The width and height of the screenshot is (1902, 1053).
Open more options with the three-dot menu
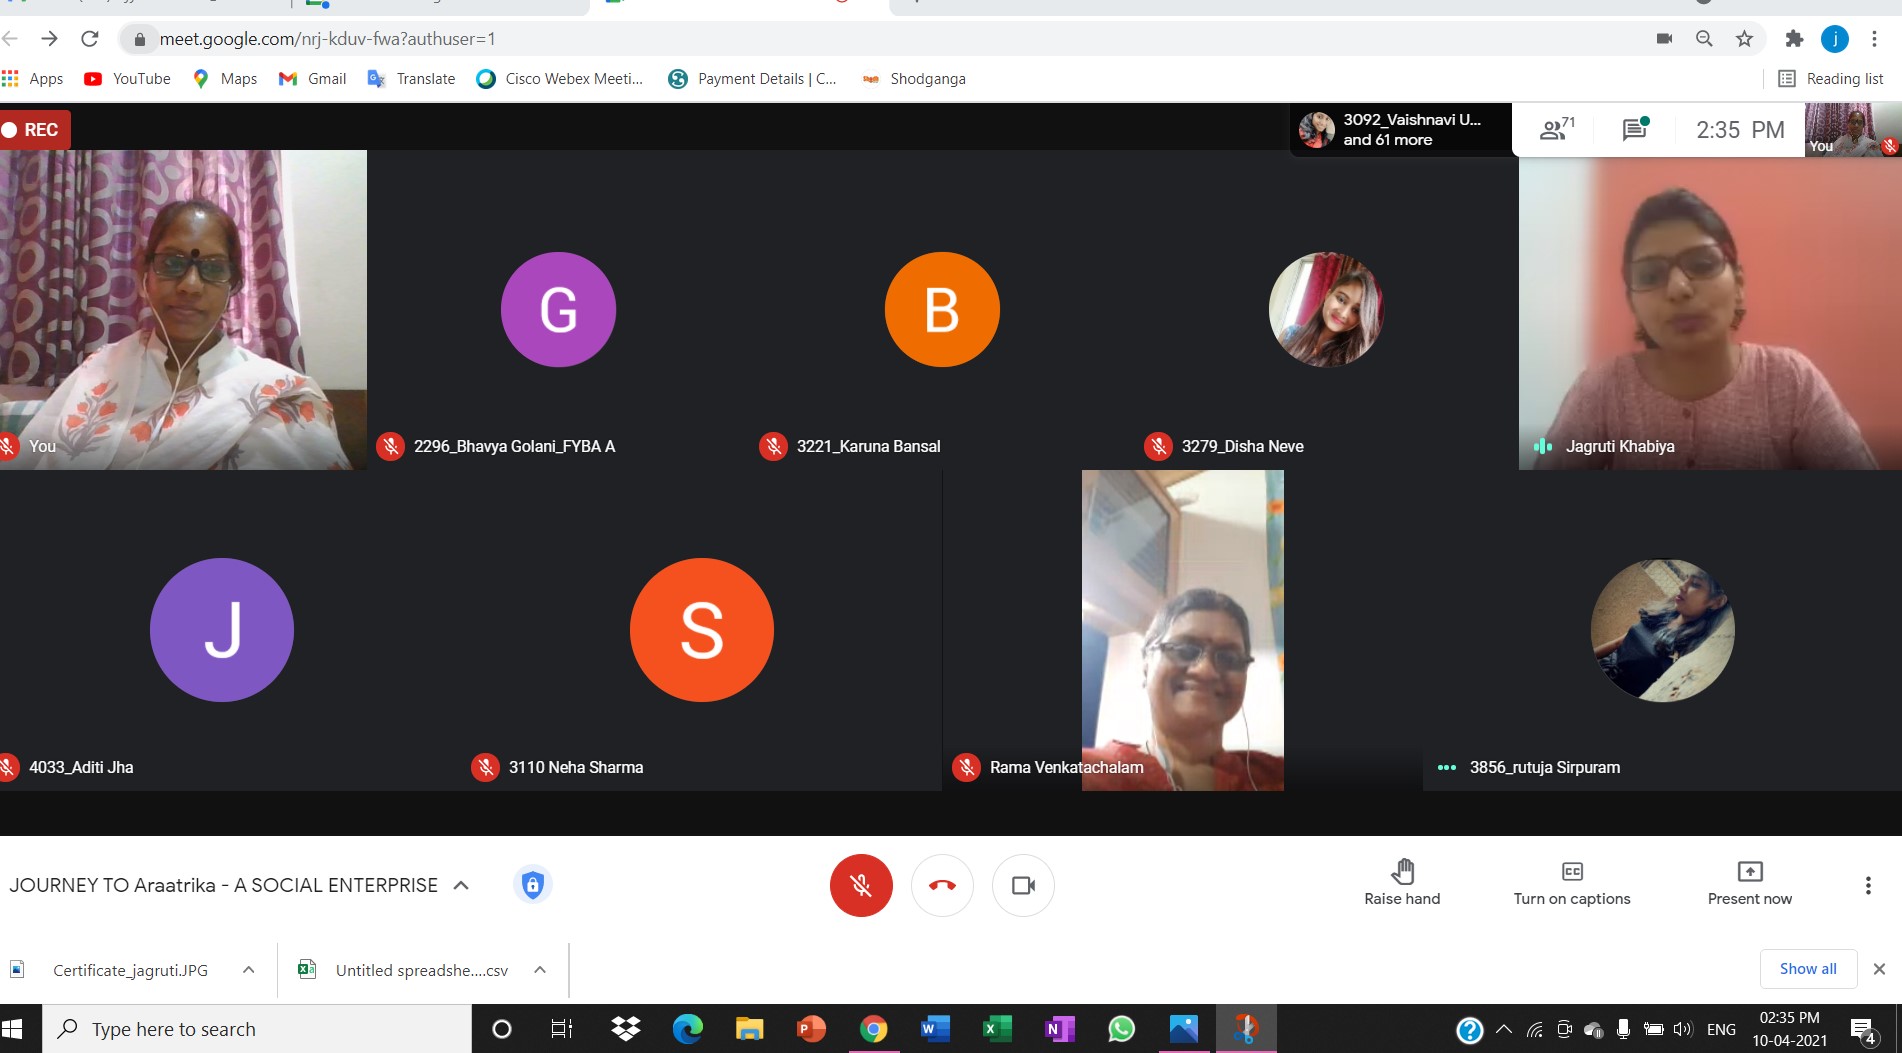pyautogui.click(x=1867, y=885)
